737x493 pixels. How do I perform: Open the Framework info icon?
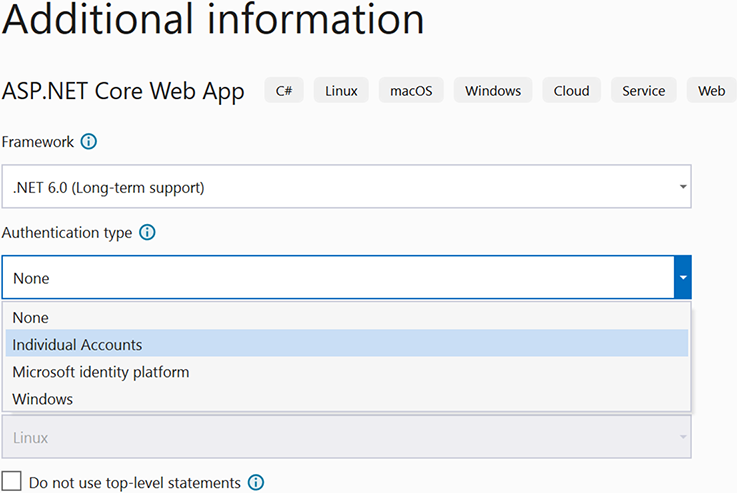click(88, 141)
